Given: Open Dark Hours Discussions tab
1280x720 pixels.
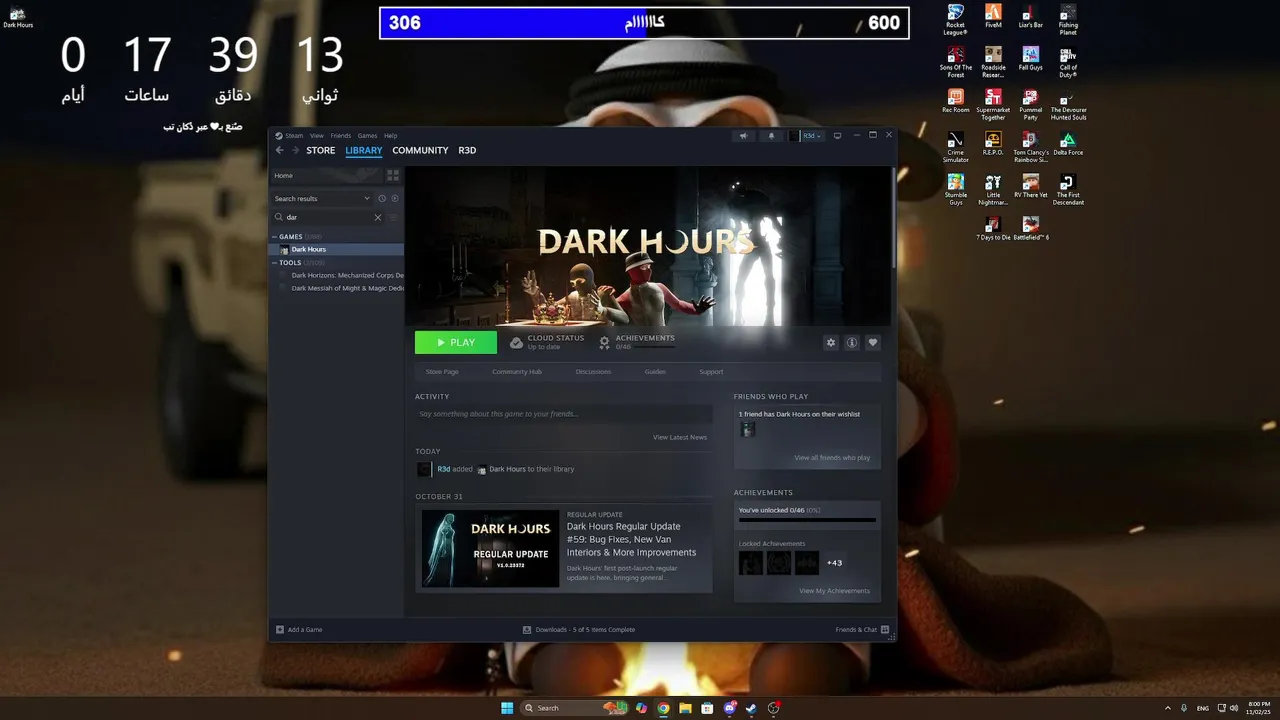Looking at the screenshot, I should (x=593, y=372).
